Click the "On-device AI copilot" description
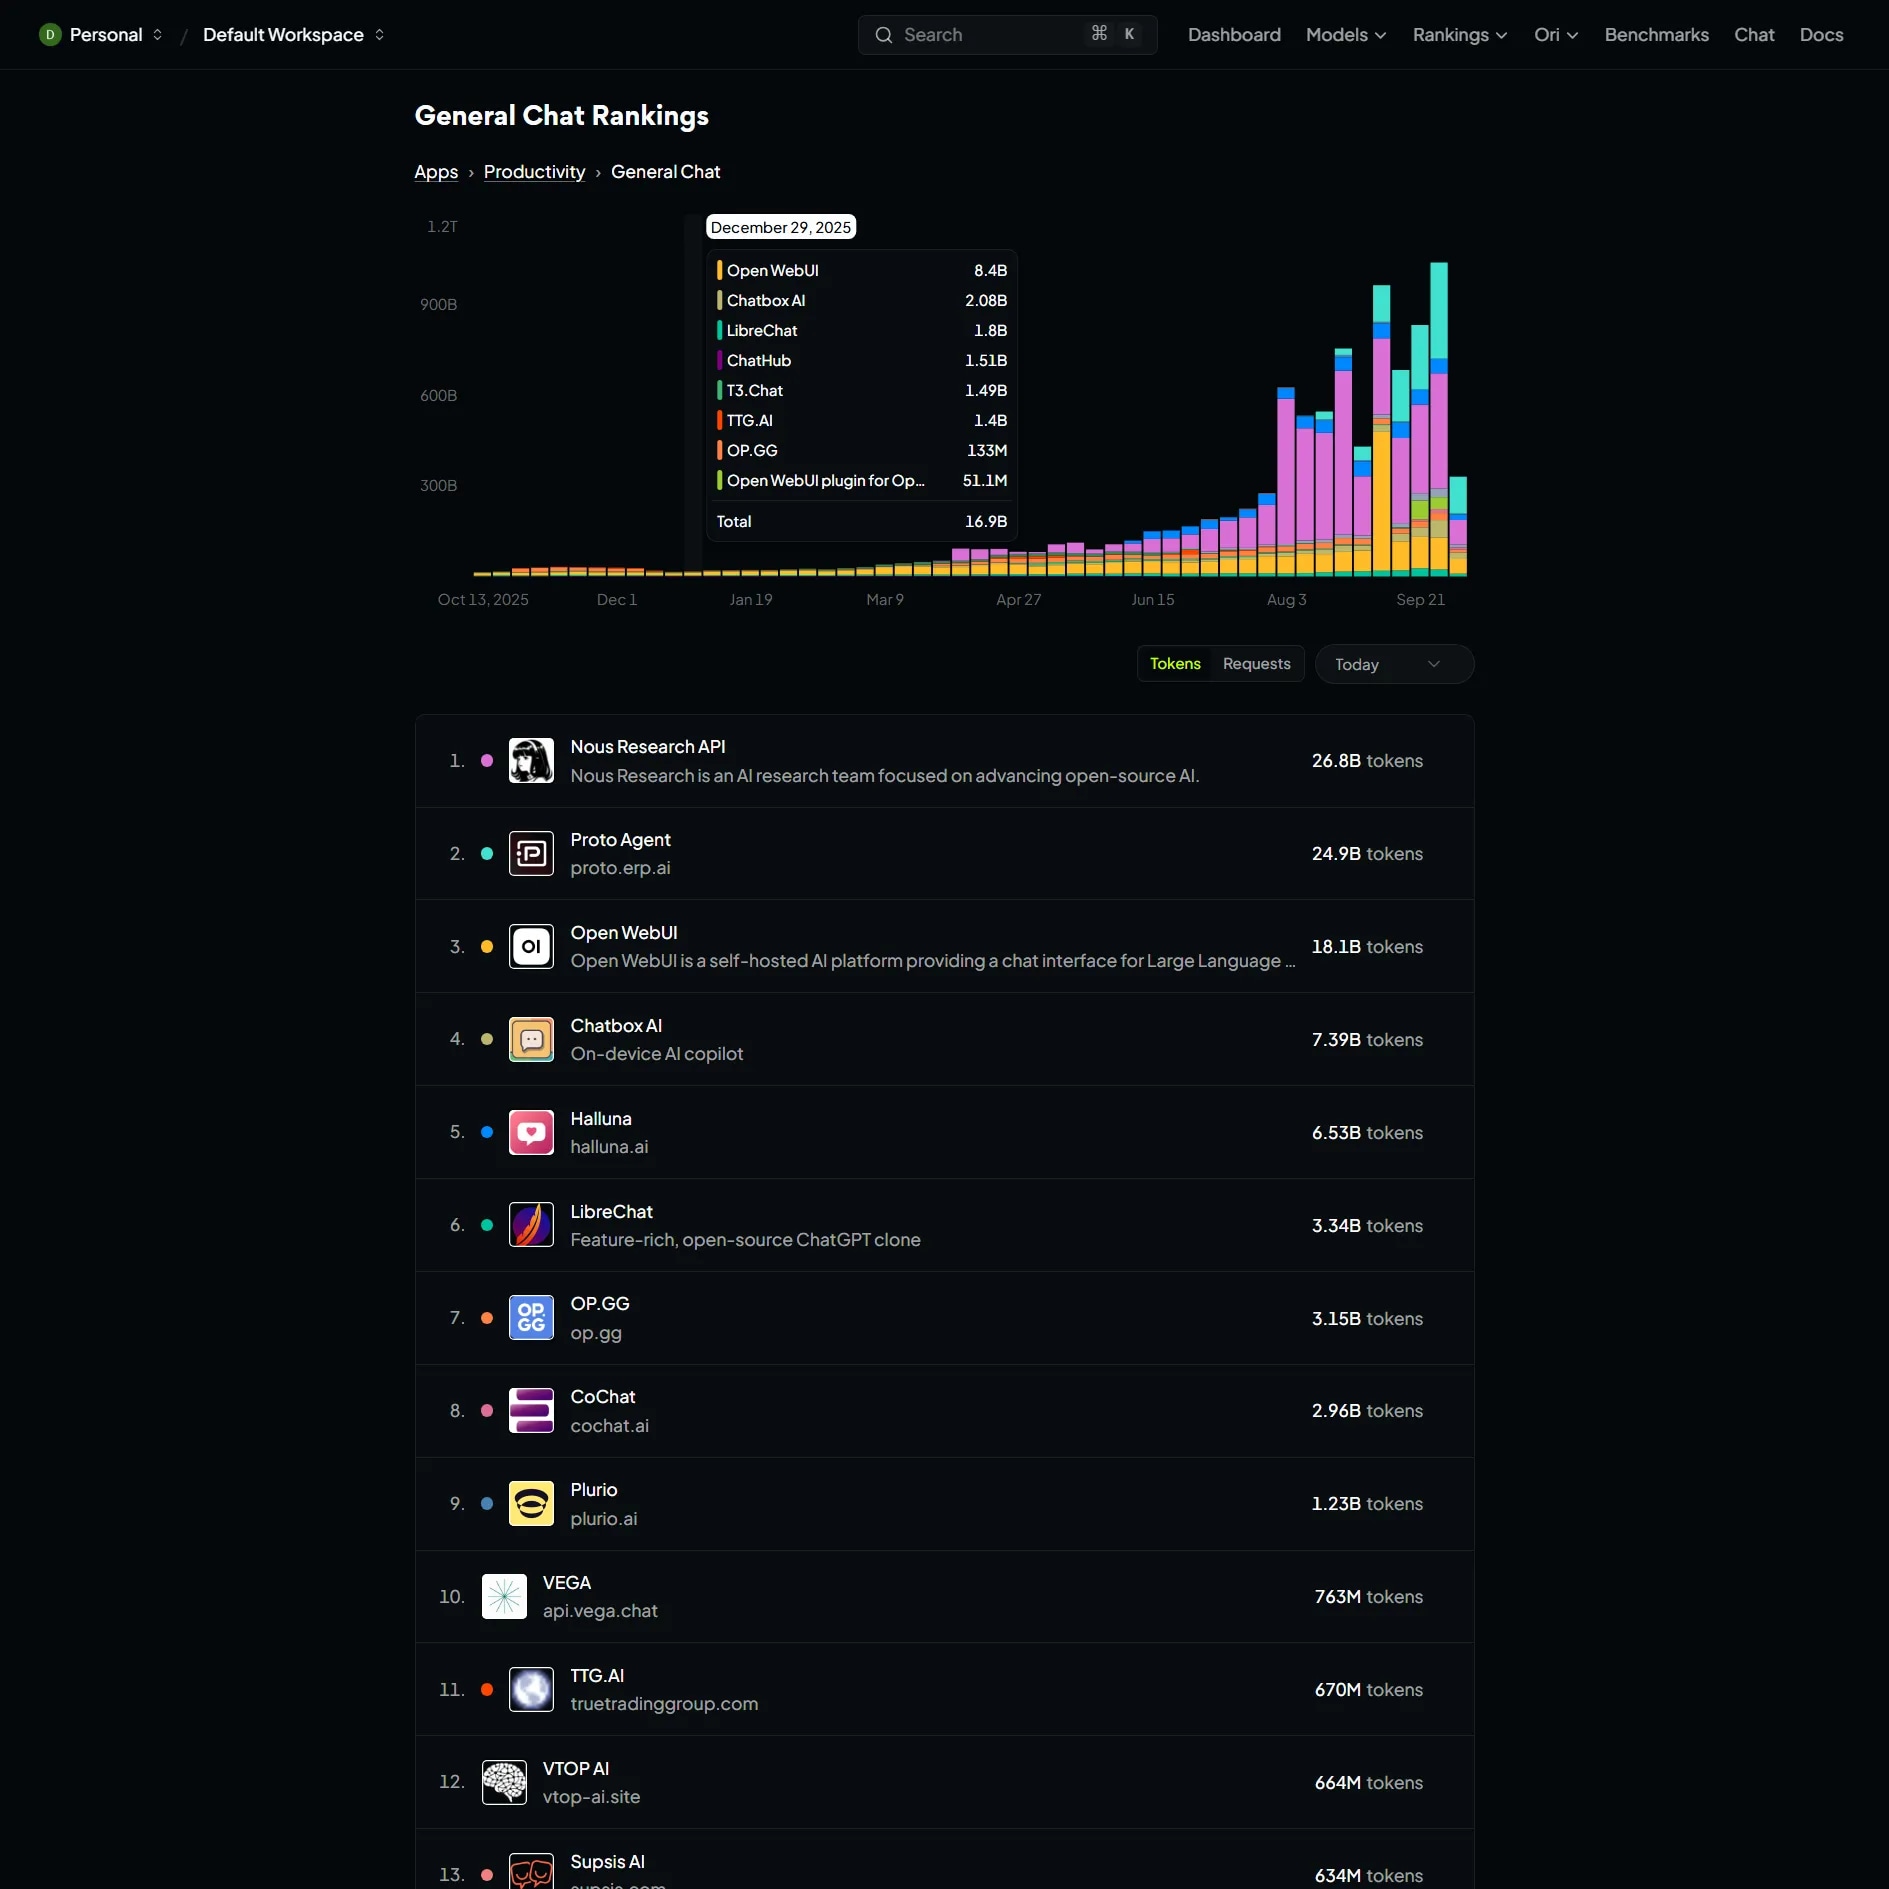The height and width of the screenshot is (1889, 1889). (x=656, y=1054)
